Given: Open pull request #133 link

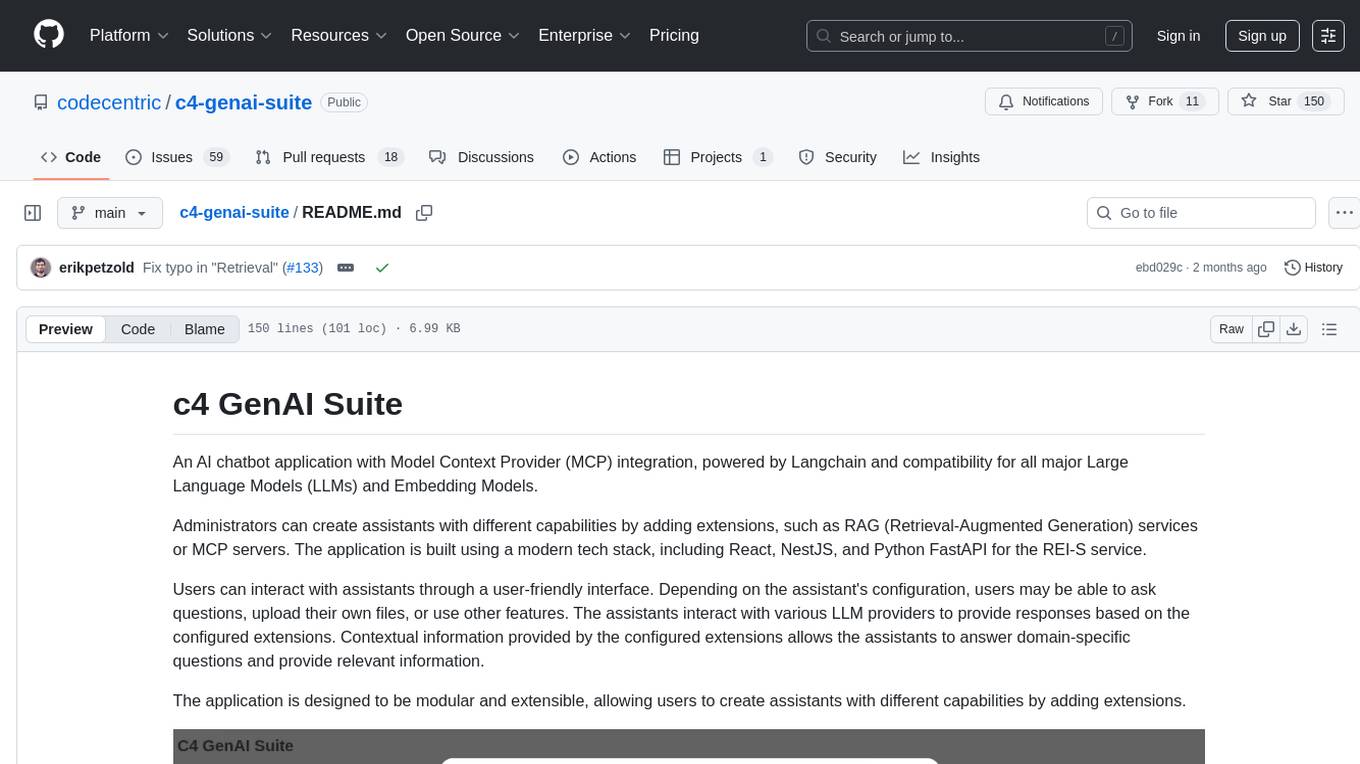Looking at the screenshot, I should point(302,268).
